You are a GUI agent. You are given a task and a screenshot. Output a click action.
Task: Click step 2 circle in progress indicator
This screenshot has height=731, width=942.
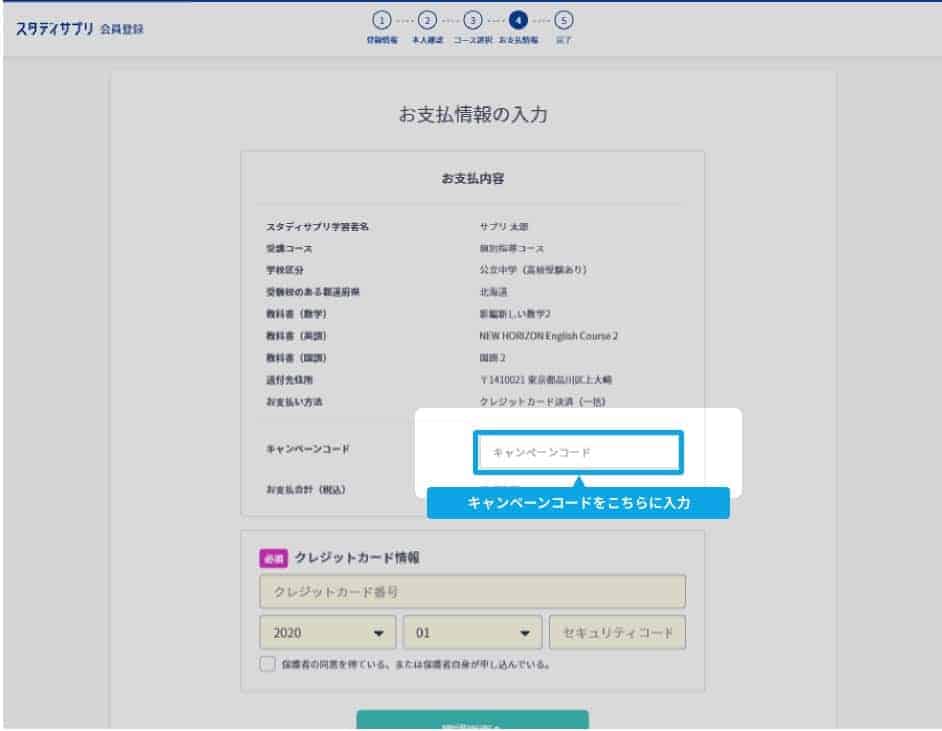427,19
